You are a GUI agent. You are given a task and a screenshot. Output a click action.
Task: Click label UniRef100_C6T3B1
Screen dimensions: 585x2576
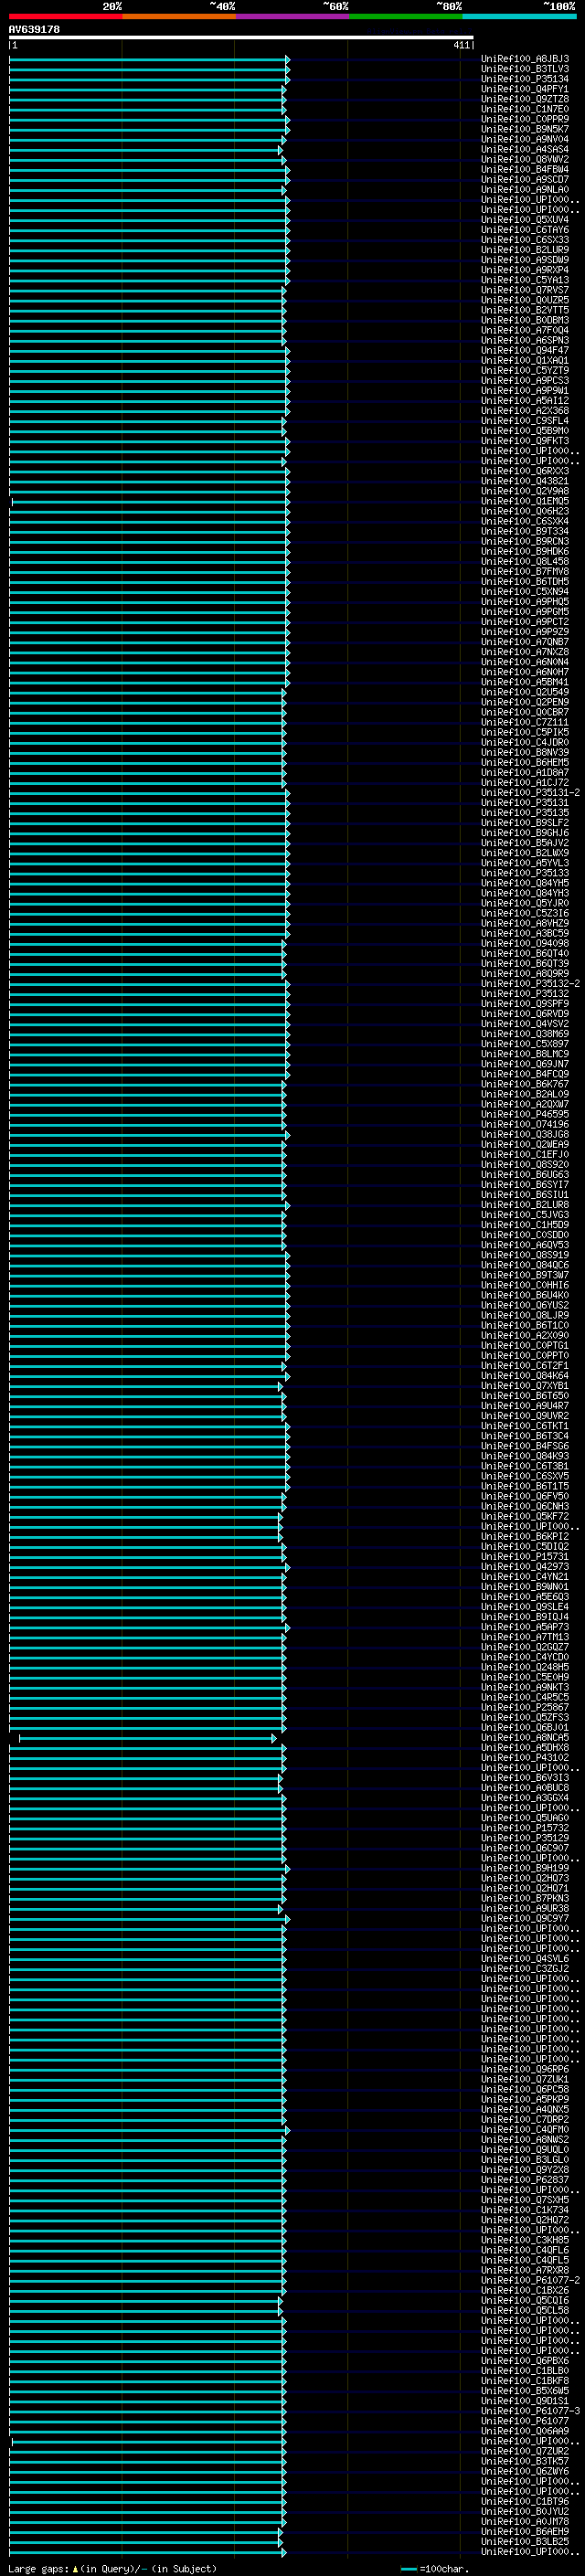tap(525, 1466)
